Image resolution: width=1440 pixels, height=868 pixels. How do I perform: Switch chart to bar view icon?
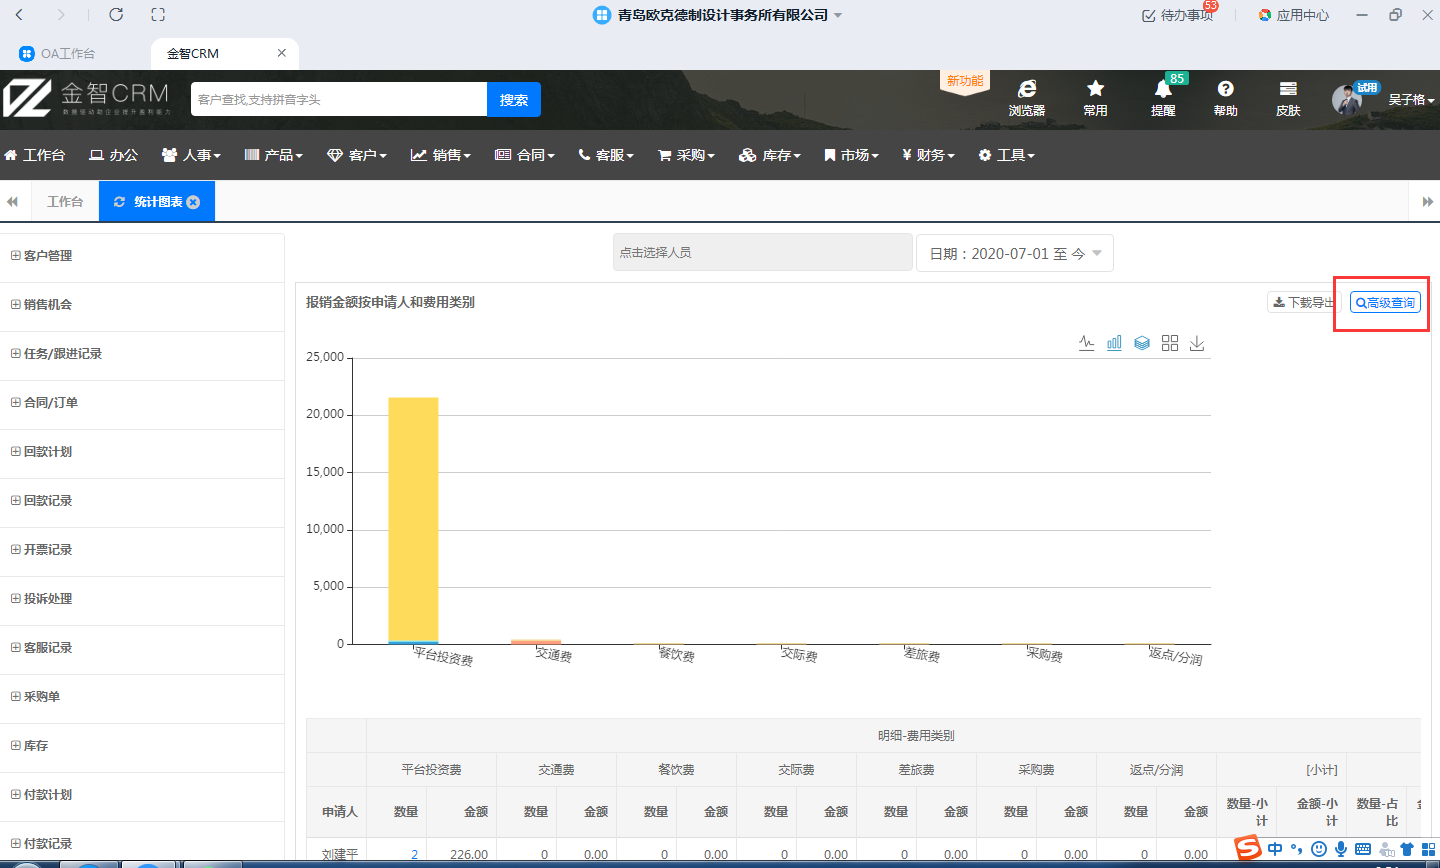(1114, 343)
